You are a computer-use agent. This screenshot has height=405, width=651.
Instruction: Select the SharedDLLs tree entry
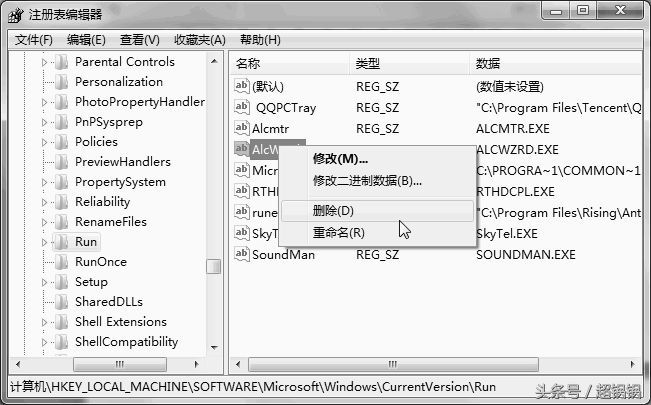pyautogui.click(x=109, y=302)
